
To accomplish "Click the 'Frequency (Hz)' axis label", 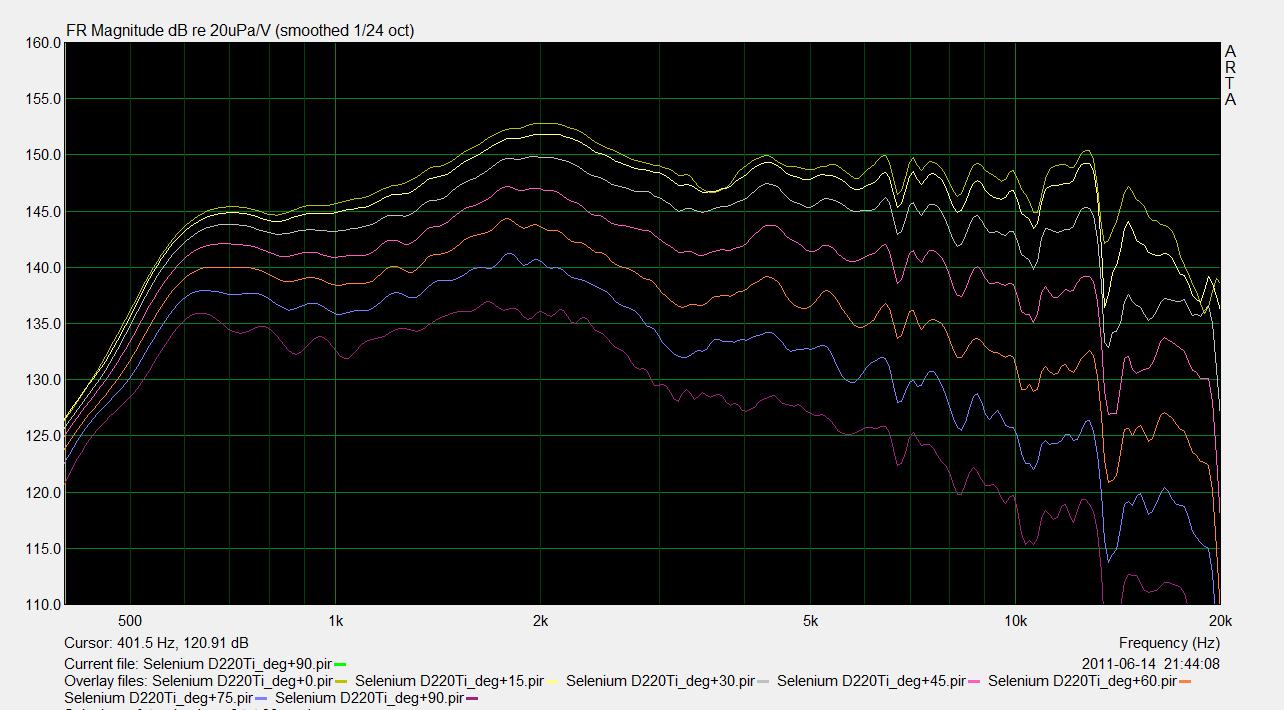I will [1169, 643].
